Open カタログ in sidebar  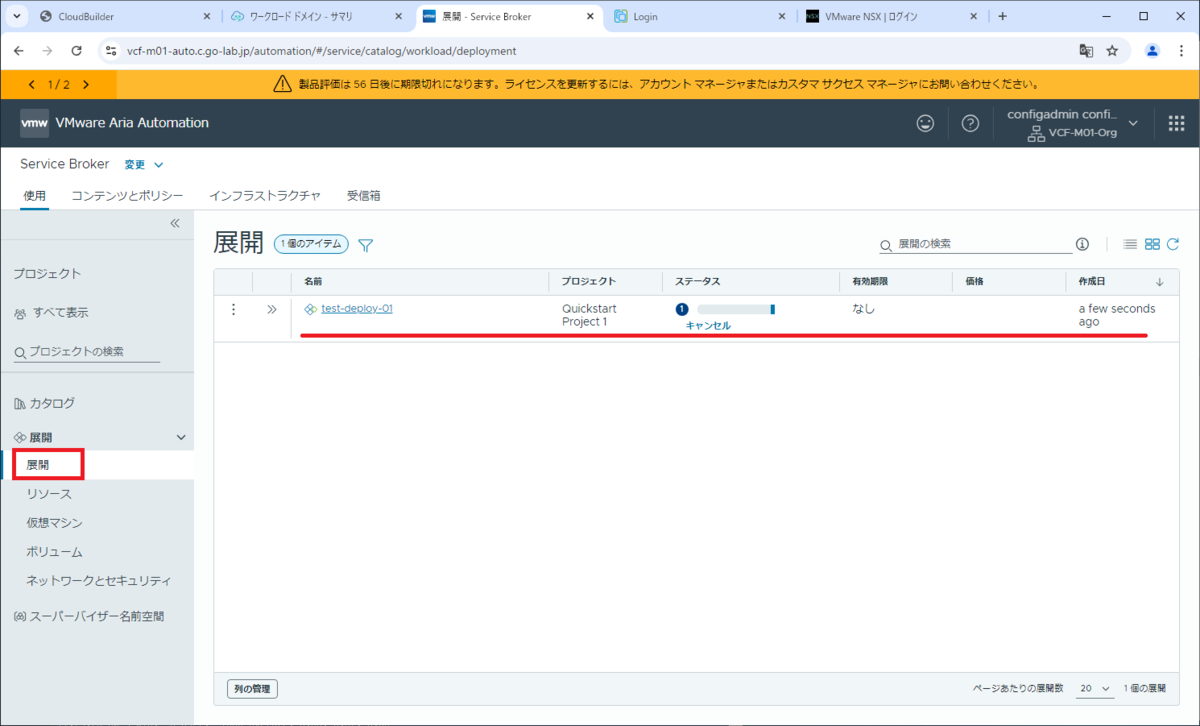52,403
